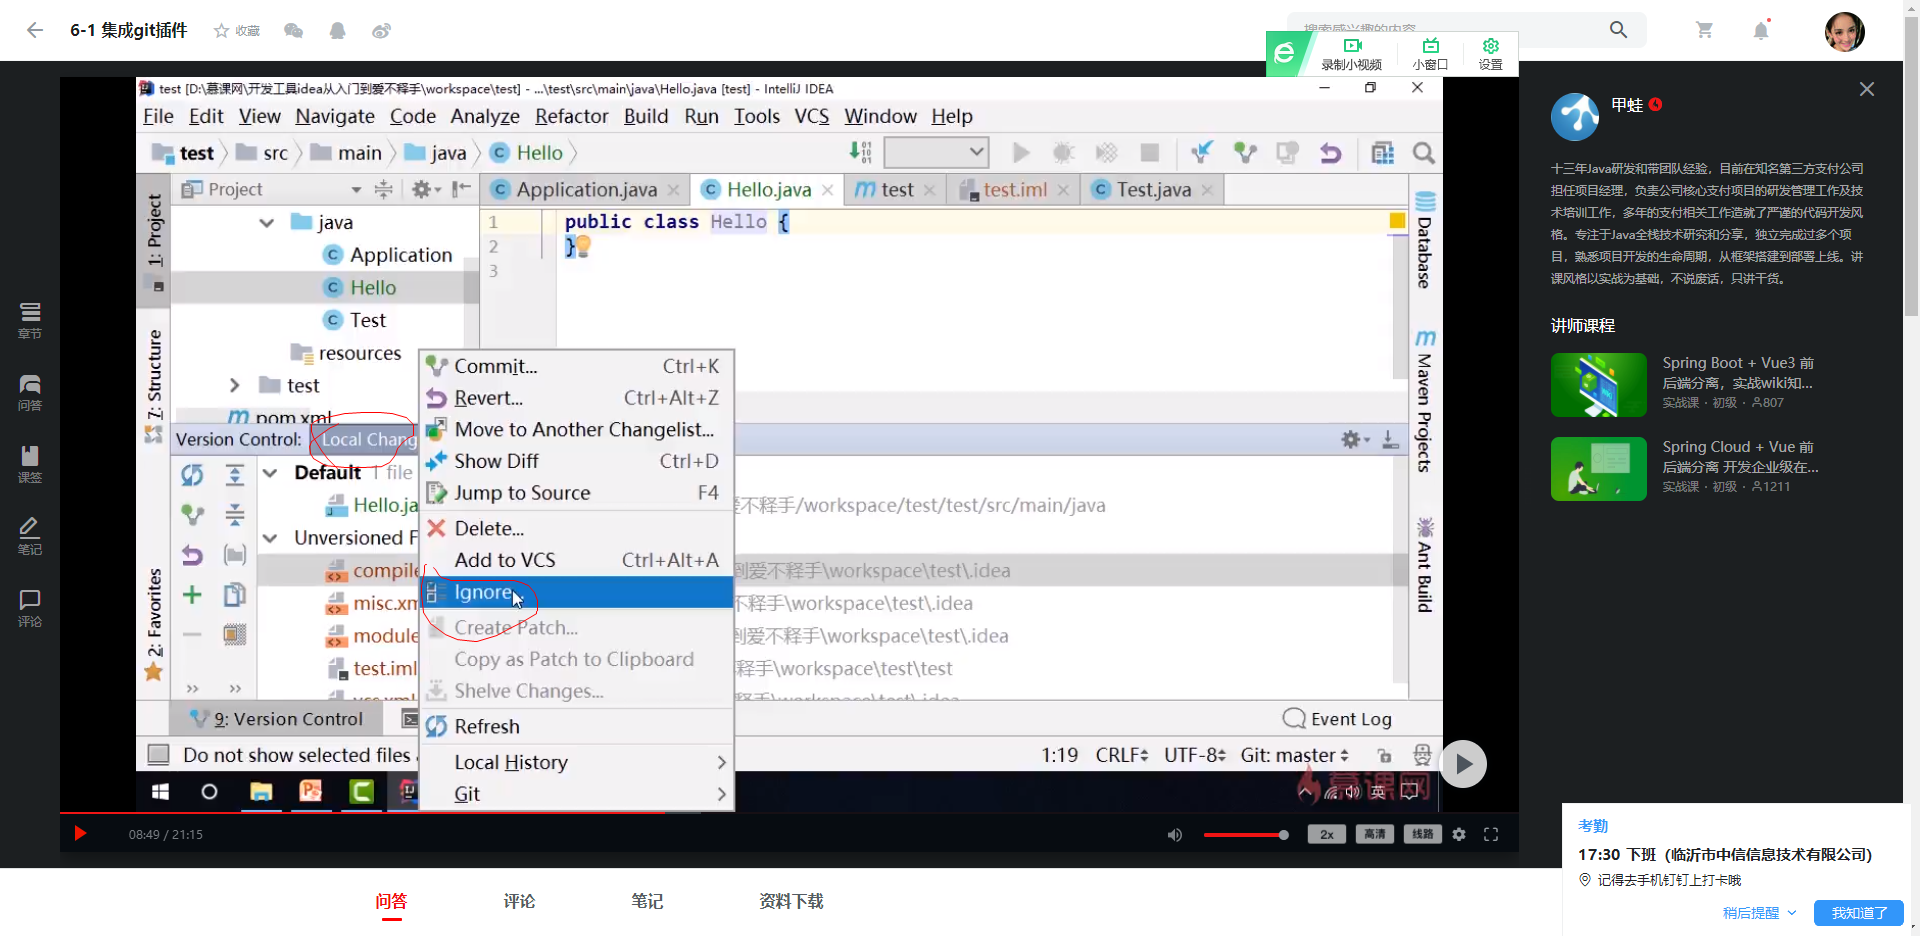Open the user avatar profile
This screenshot has height=936, width=1920.
click(x=1844, y=31)
